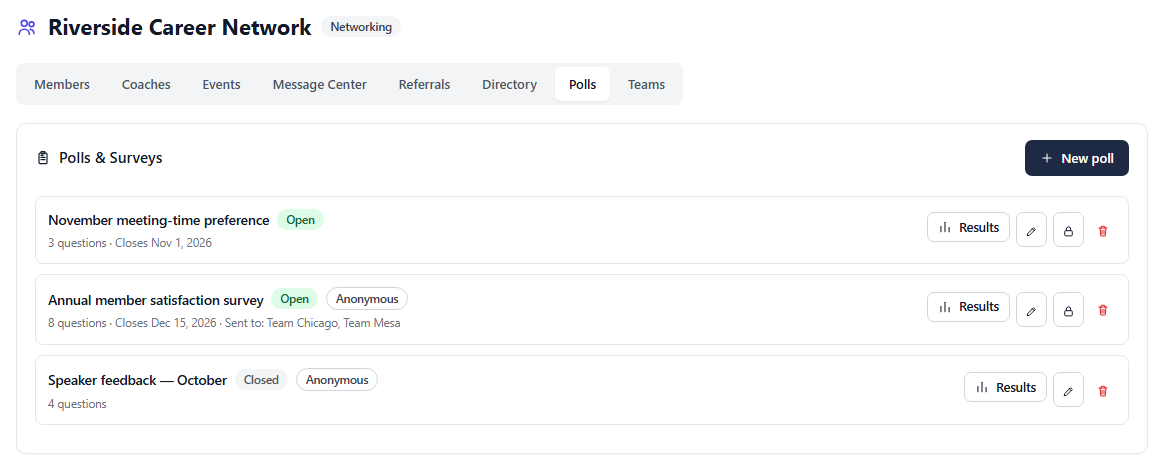Click the 'Sent to: Team Chicago, Team Mesa' line

coord(313,323)
